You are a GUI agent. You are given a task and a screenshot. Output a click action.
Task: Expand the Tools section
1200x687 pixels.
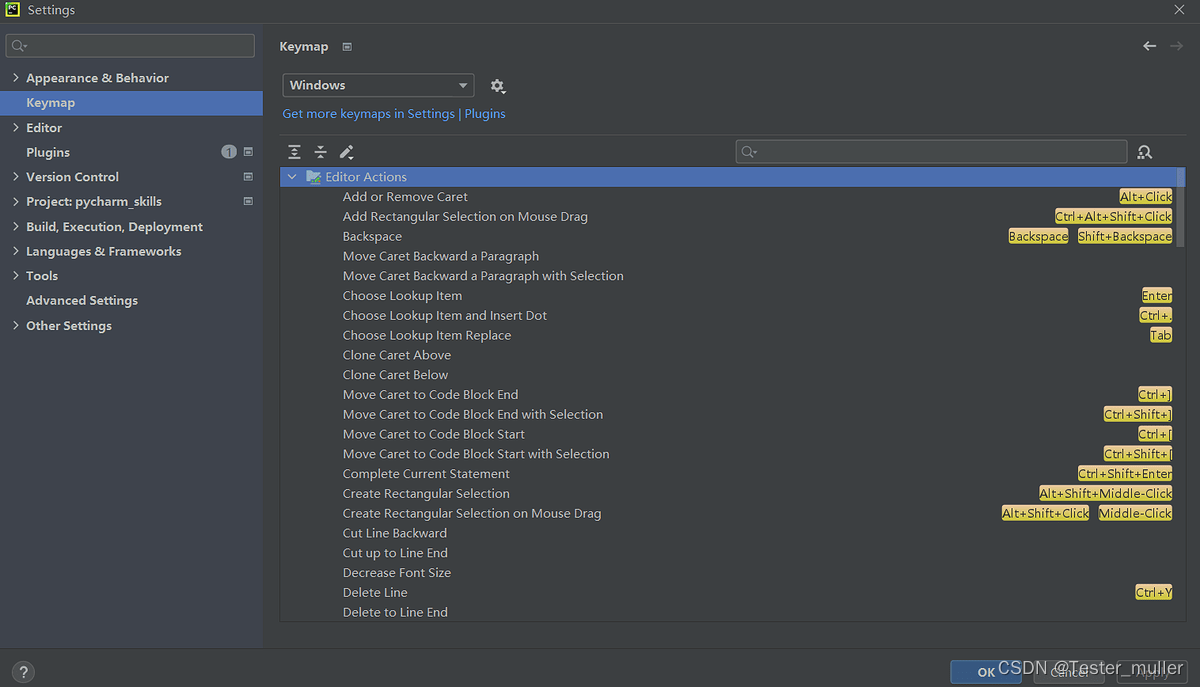(15, 276)
